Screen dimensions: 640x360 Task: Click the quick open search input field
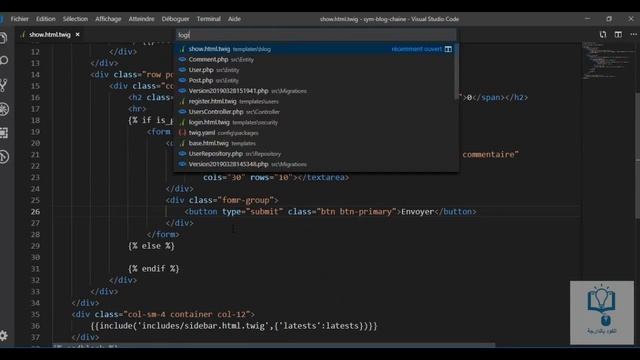coord(316,35)
